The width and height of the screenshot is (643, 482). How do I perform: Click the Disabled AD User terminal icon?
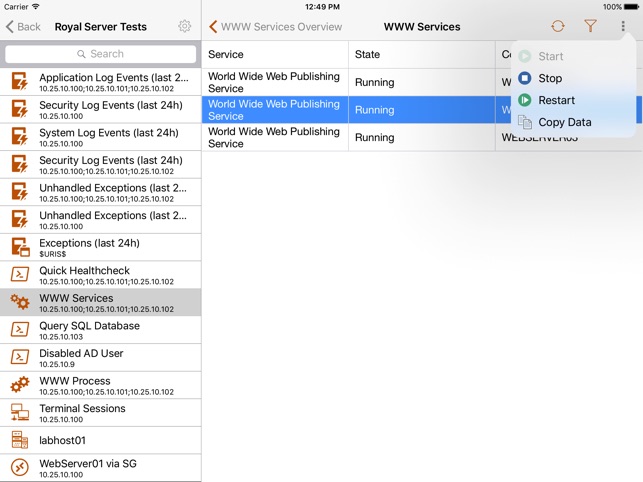[20, 356]
